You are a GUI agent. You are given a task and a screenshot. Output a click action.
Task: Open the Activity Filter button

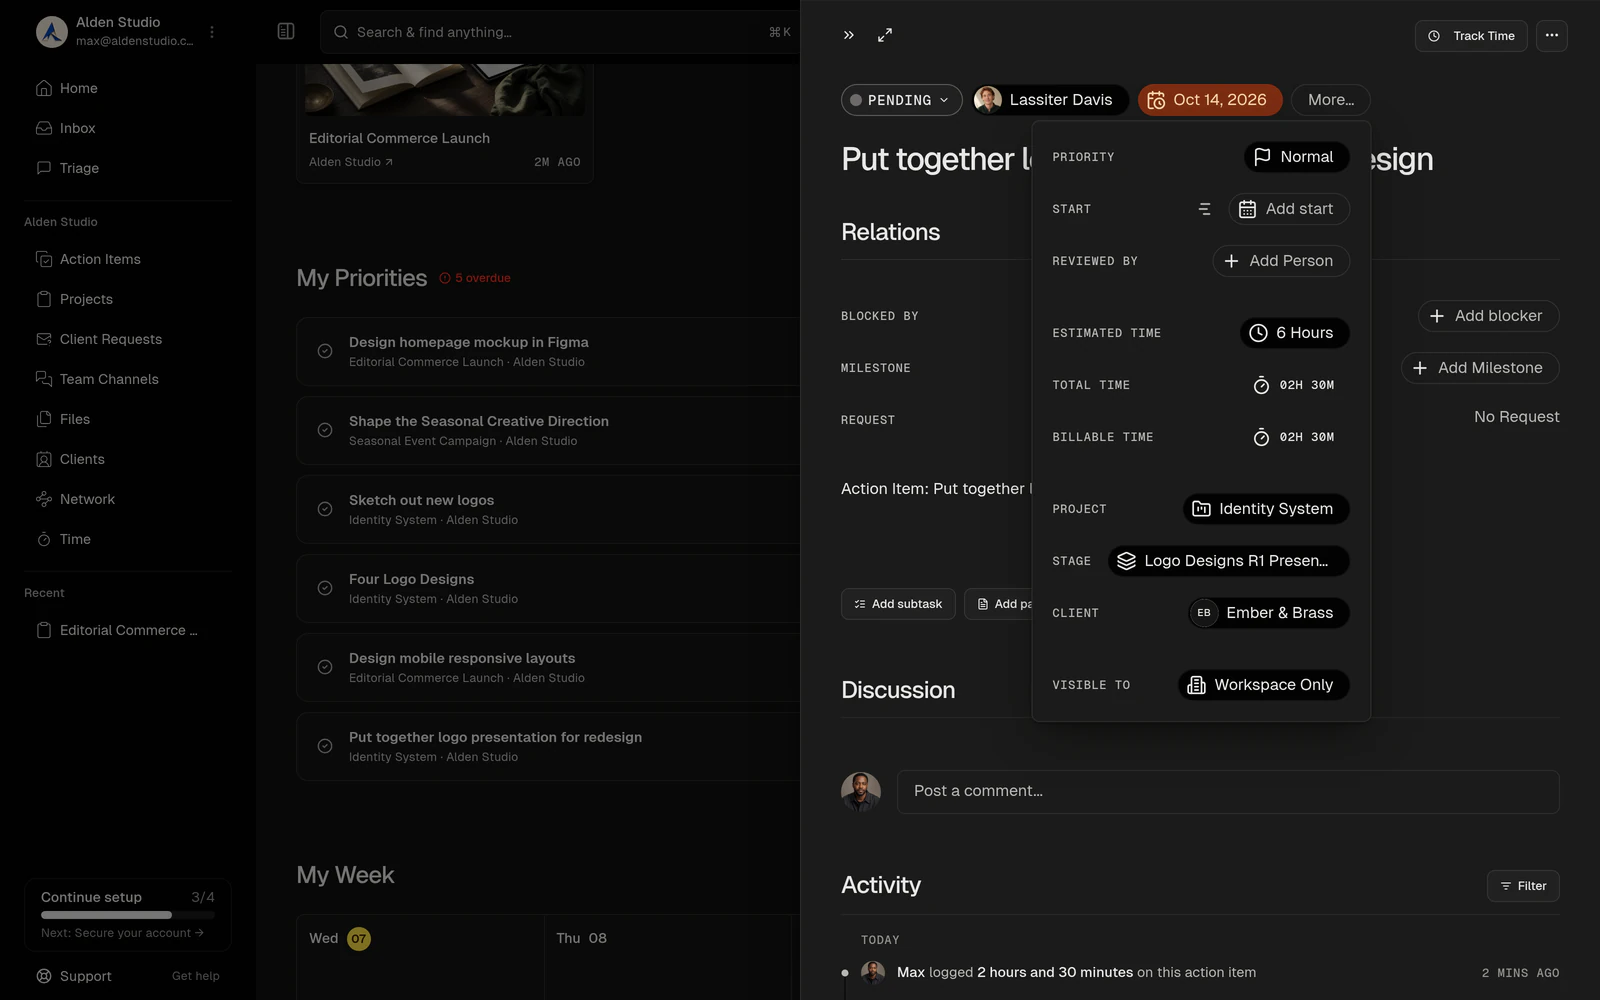1523,886
